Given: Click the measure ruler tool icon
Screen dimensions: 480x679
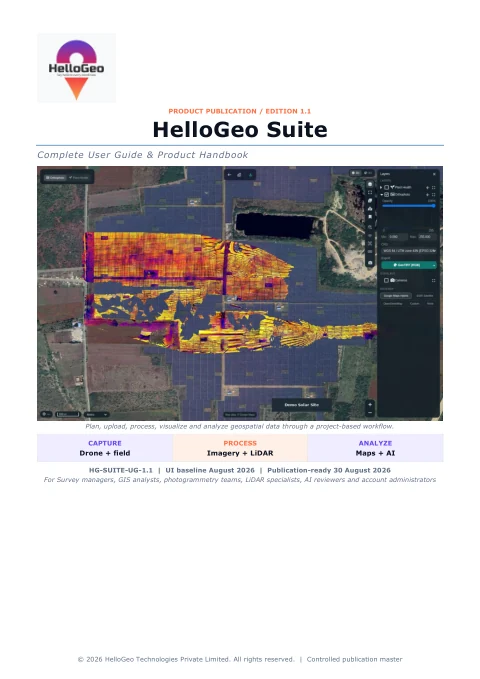Looking at the screenshot, I should 370,252.
